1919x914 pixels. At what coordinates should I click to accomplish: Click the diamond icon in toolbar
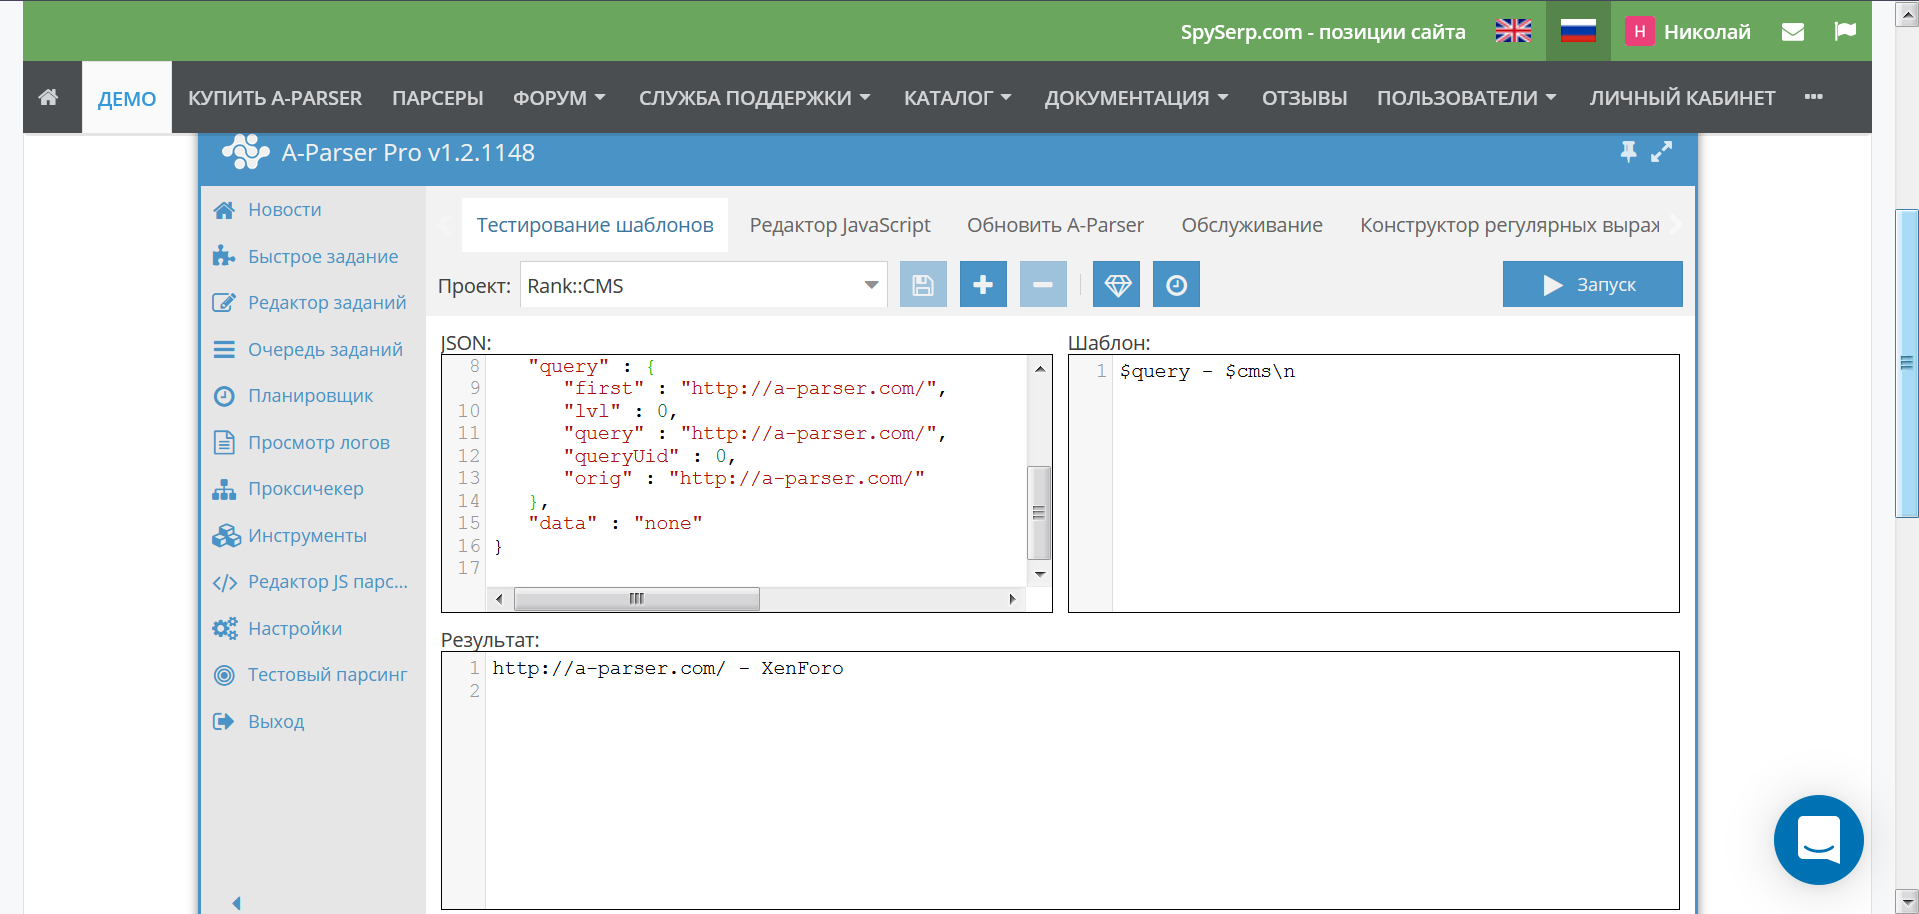(1116, 285)
